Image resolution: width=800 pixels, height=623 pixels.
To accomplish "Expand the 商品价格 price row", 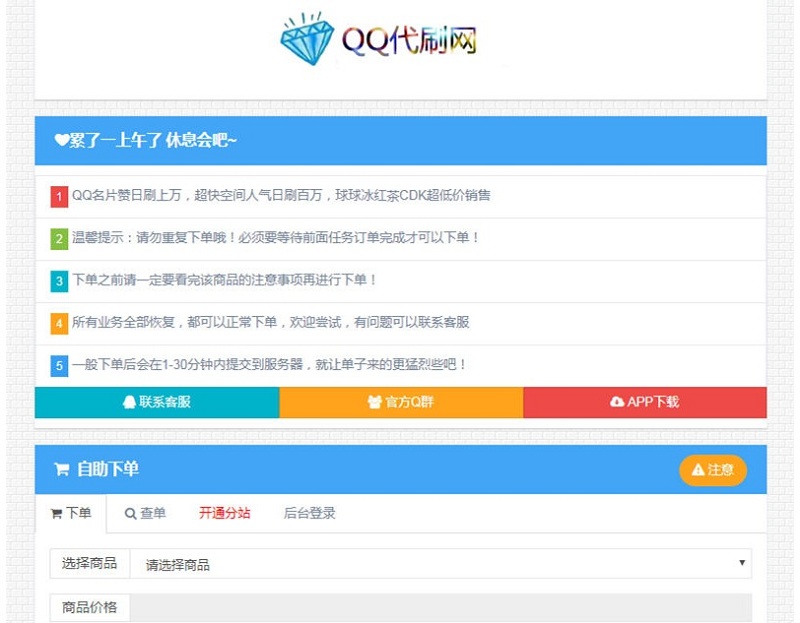I will (x=89, y=607).
